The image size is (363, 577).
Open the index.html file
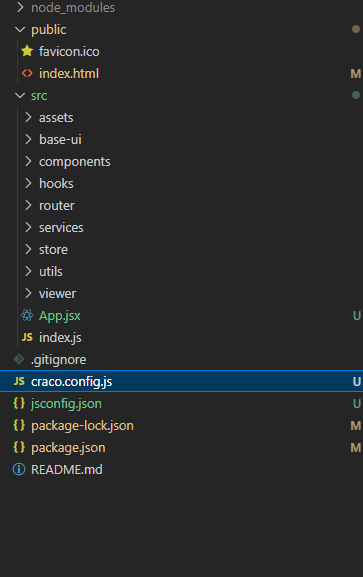[69, 73]
